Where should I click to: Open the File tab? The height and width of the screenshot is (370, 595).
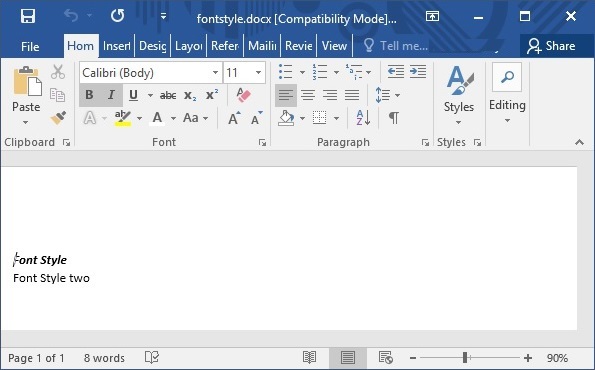pos(30,46)
